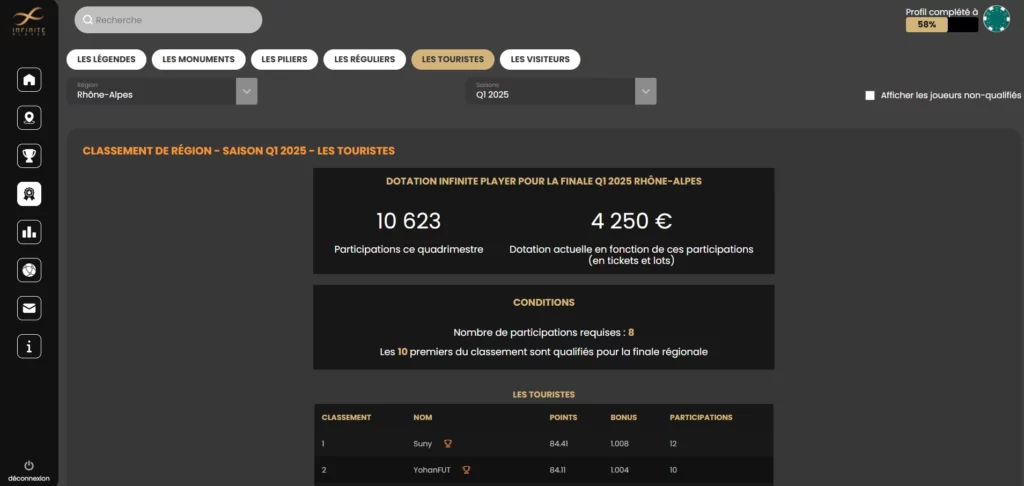Expand the Région dropdown arrow

[x=246, y=91]
